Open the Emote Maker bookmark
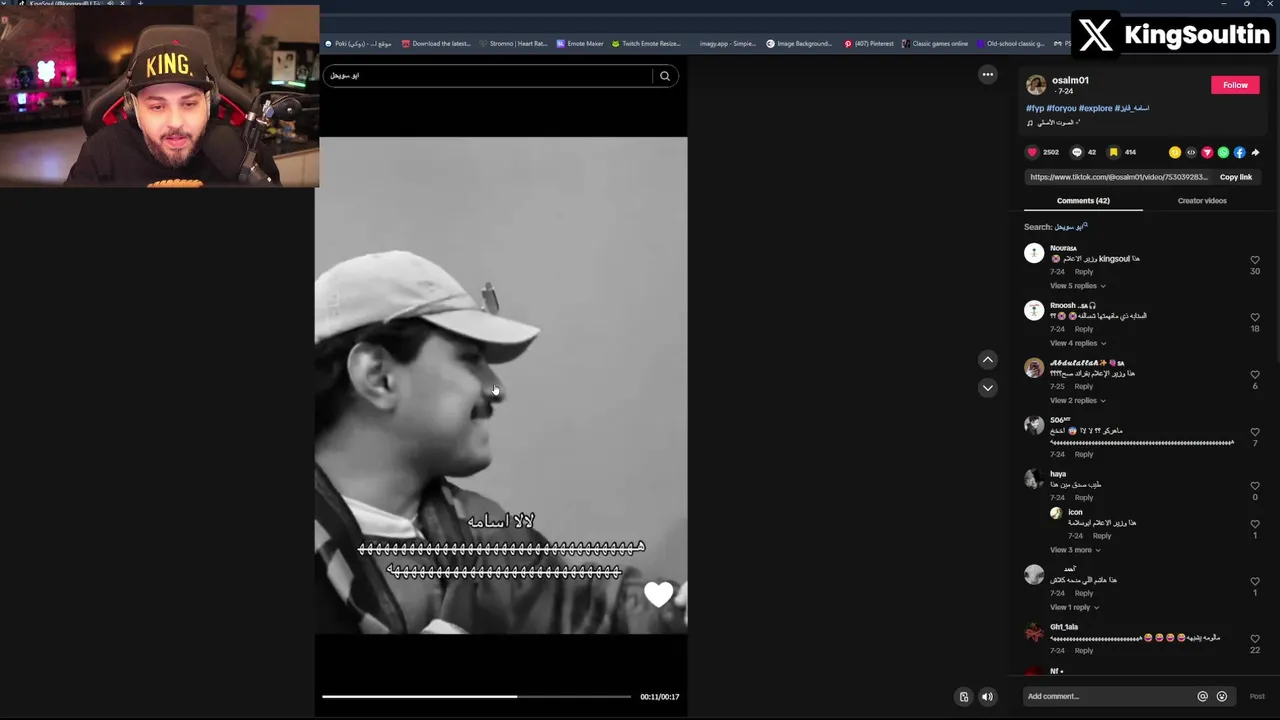Screen dimensions: 1280x720 click(x=580, y=44)
